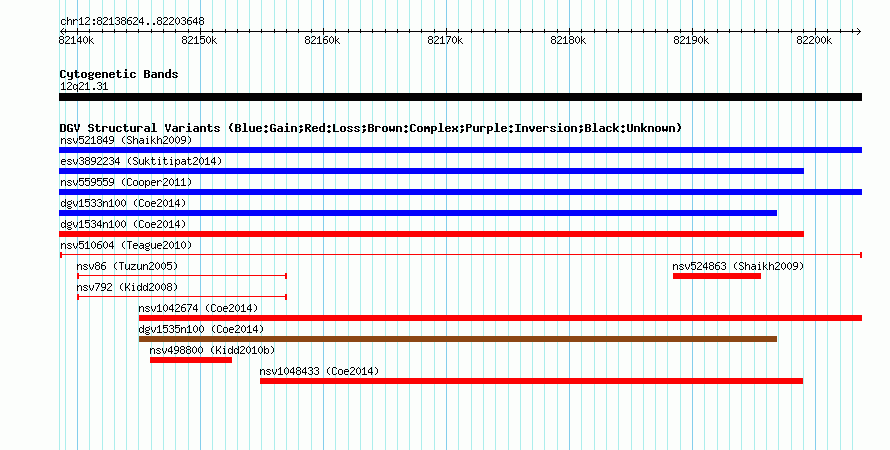The image size is (890, 450).
Task: Click the 82190k ruler tick label
Action: click(691, 40)
